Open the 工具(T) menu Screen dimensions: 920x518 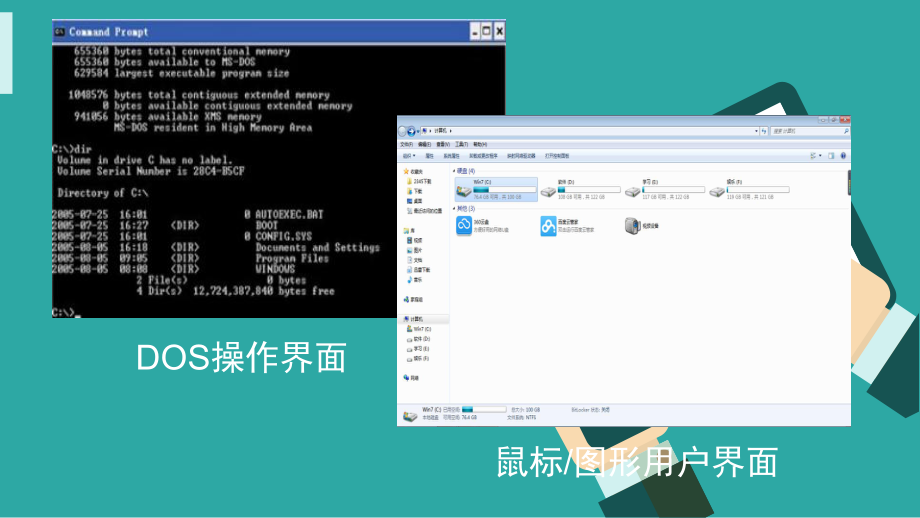[462, 144]
